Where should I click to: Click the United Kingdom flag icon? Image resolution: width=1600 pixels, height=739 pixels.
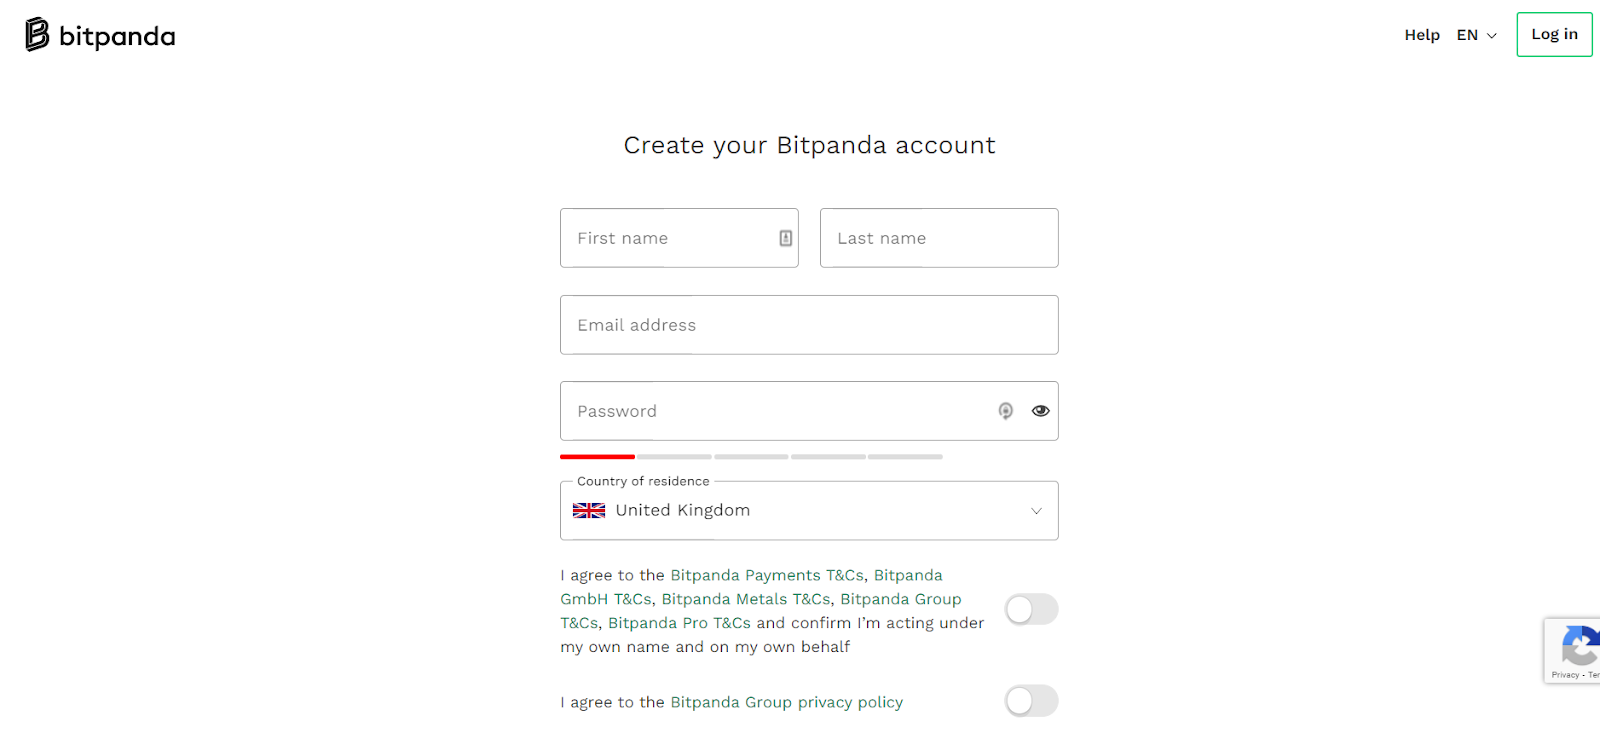(x=589, y=510)
